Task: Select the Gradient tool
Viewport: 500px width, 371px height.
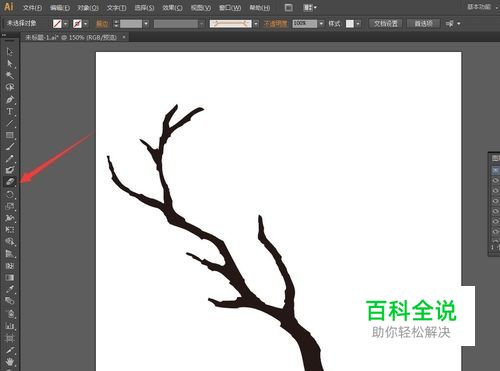Action: 10,277
